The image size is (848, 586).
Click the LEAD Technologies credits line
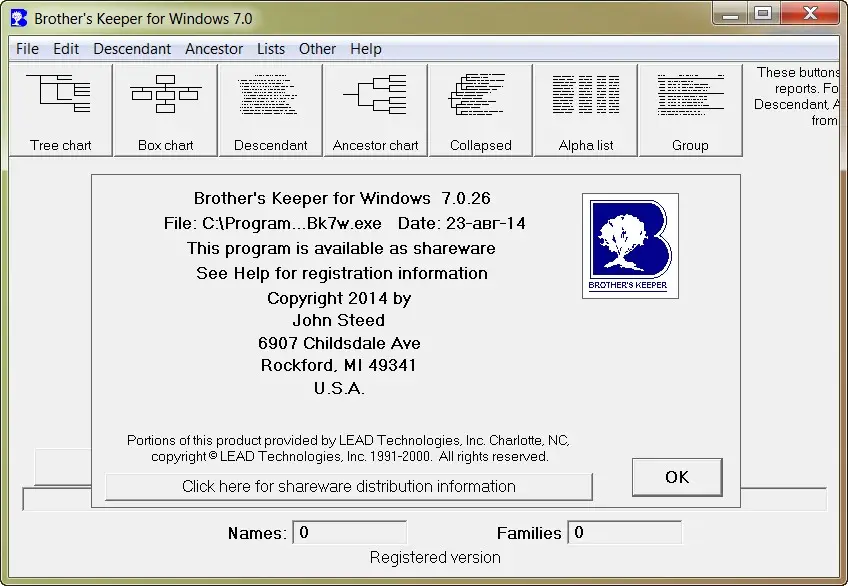pyautogui.click(x=349, y=448)
